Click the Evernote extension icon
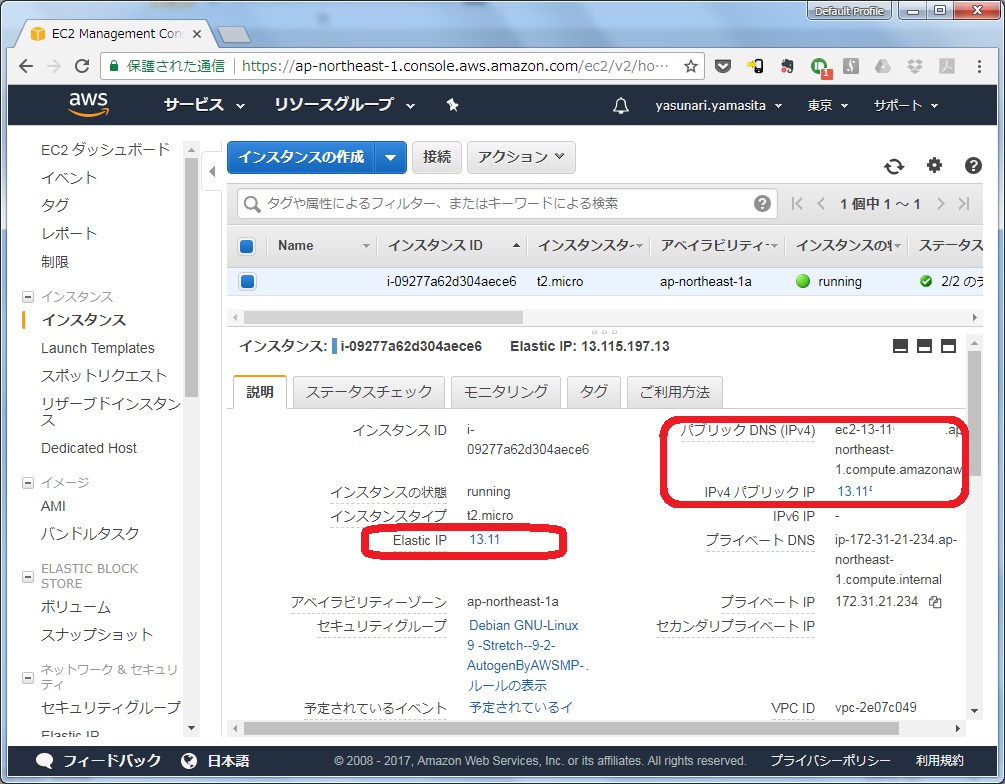 point(786,66)
